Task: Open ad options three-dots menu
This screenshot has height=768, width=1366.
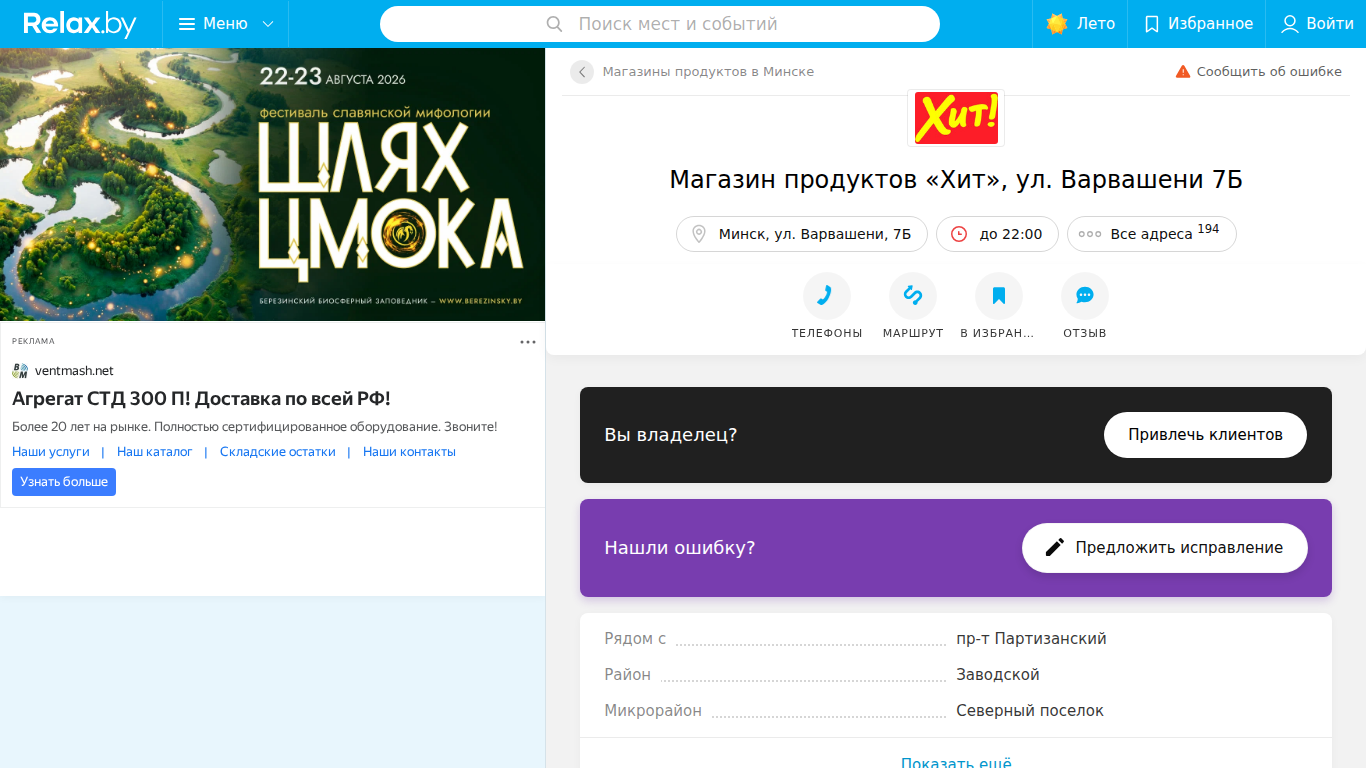Action: pyautogui.click(x=528, y=342)
